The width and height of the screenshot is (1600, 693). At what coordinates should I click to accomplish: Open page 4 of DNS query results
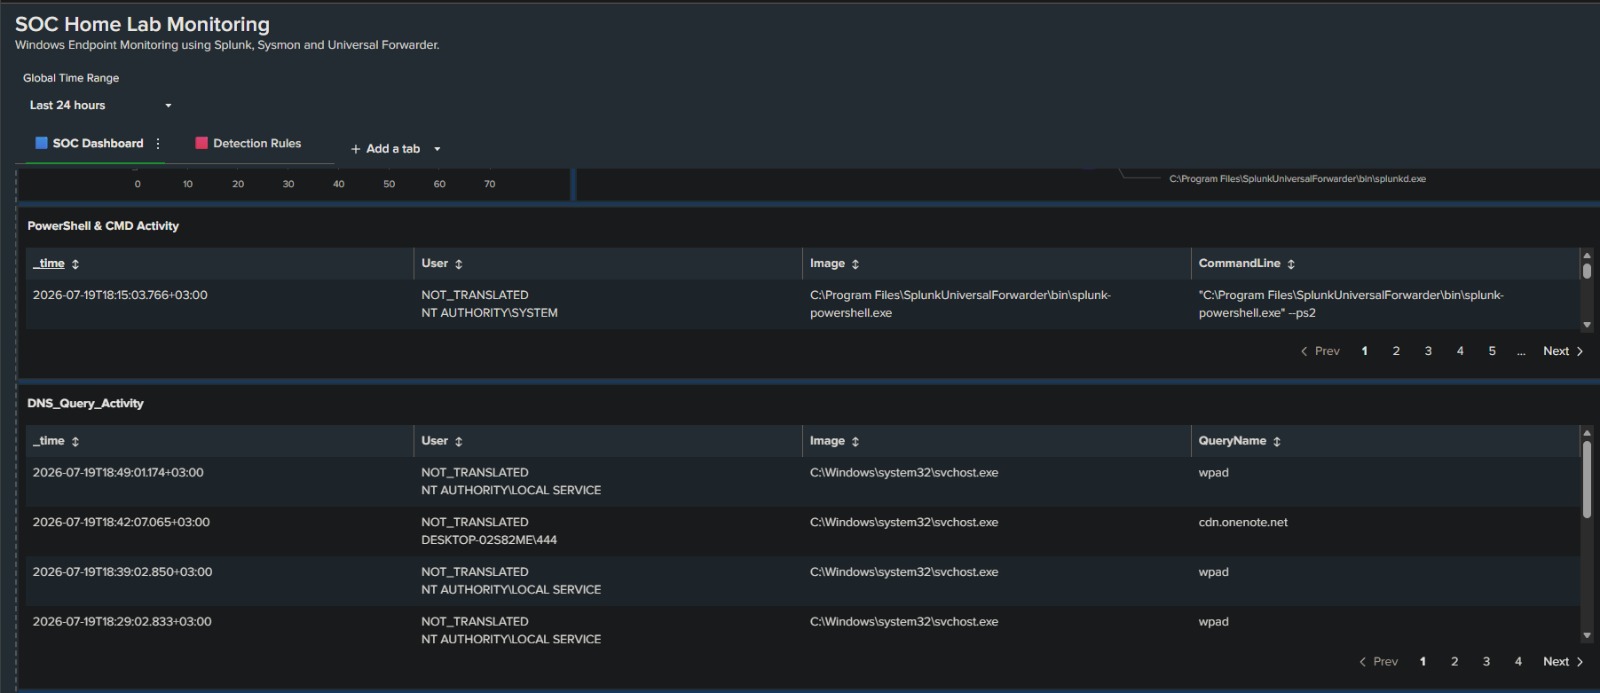(1518, 662)
